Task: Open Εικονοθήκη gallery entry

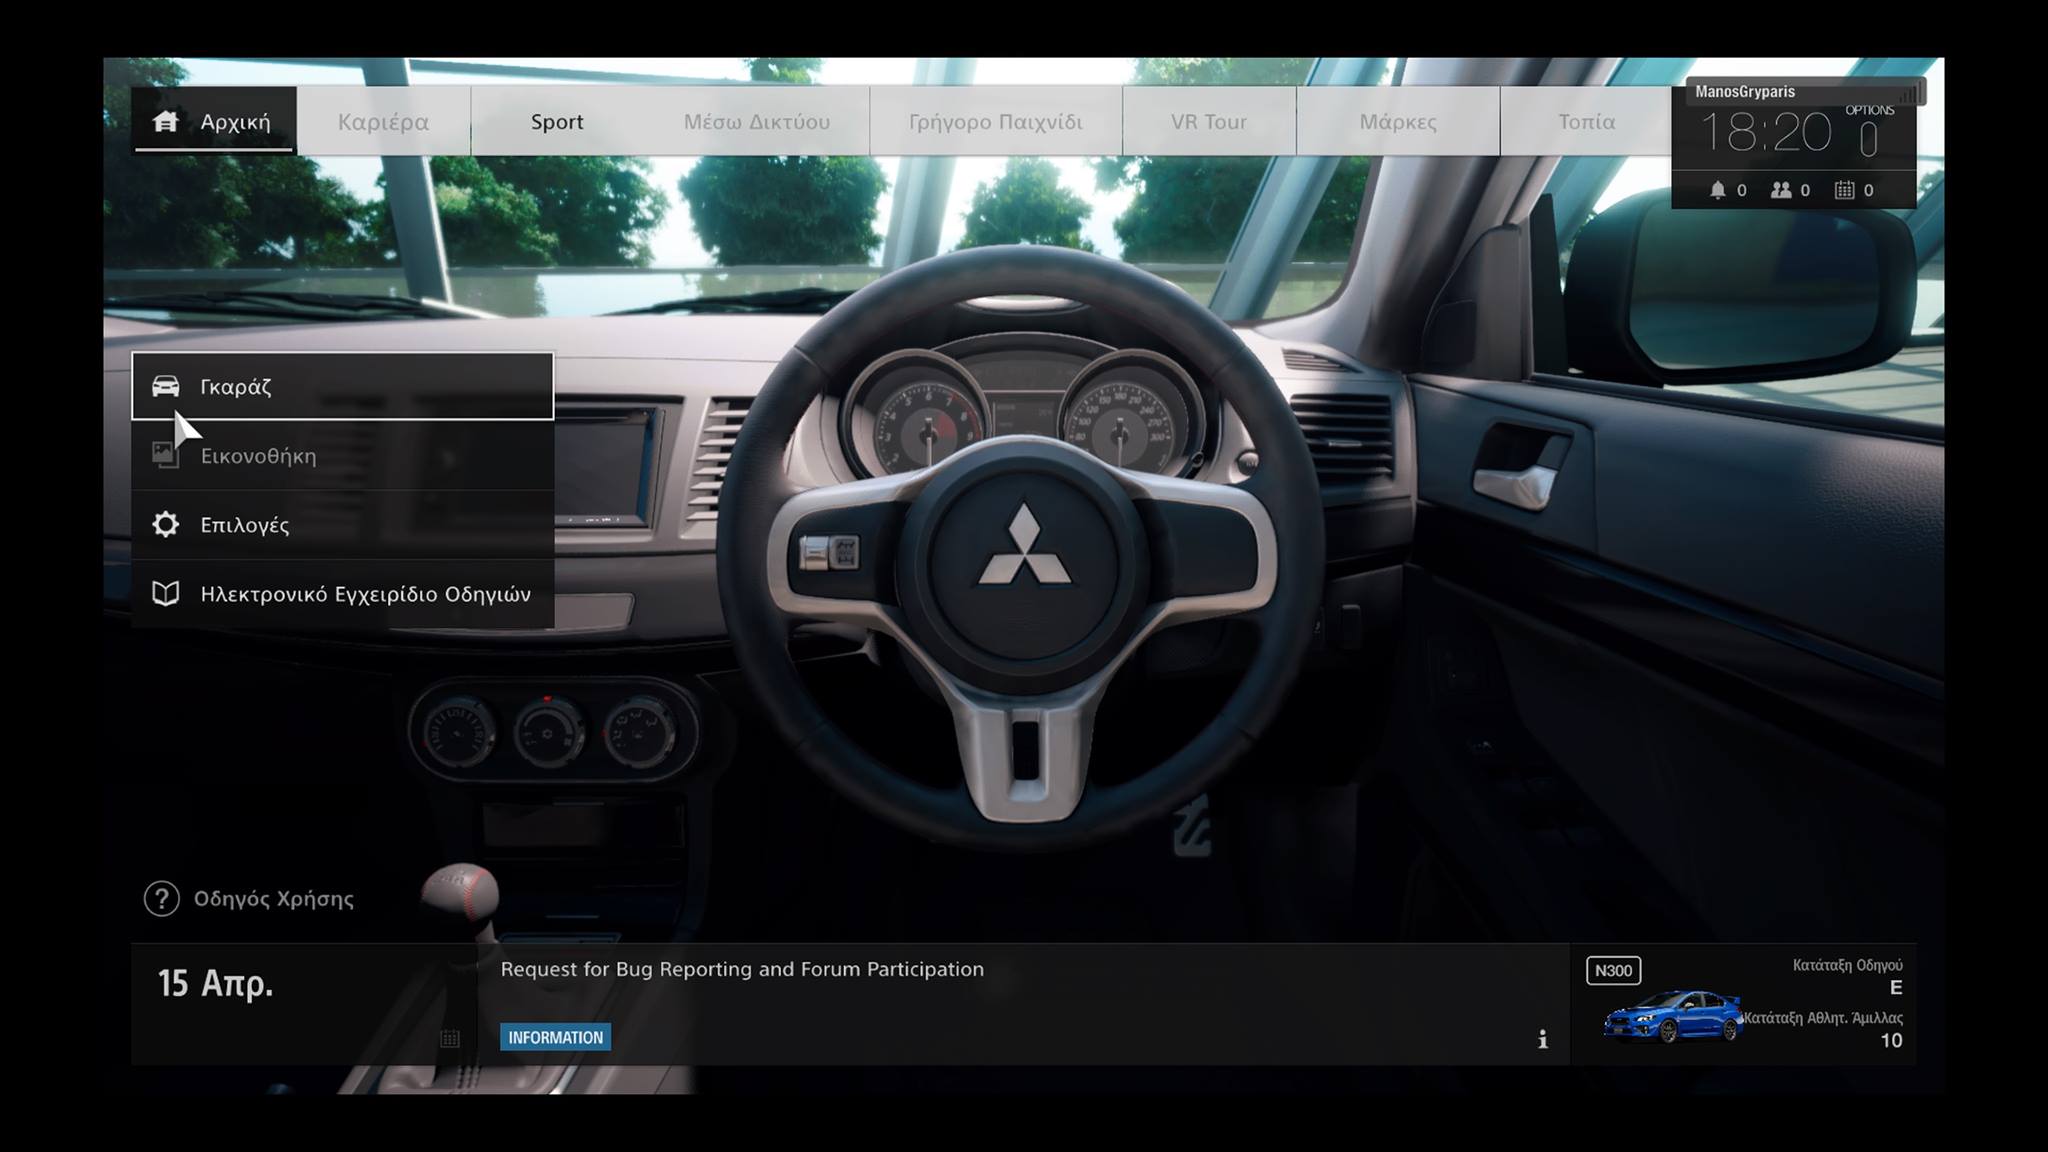Action: 342,455
